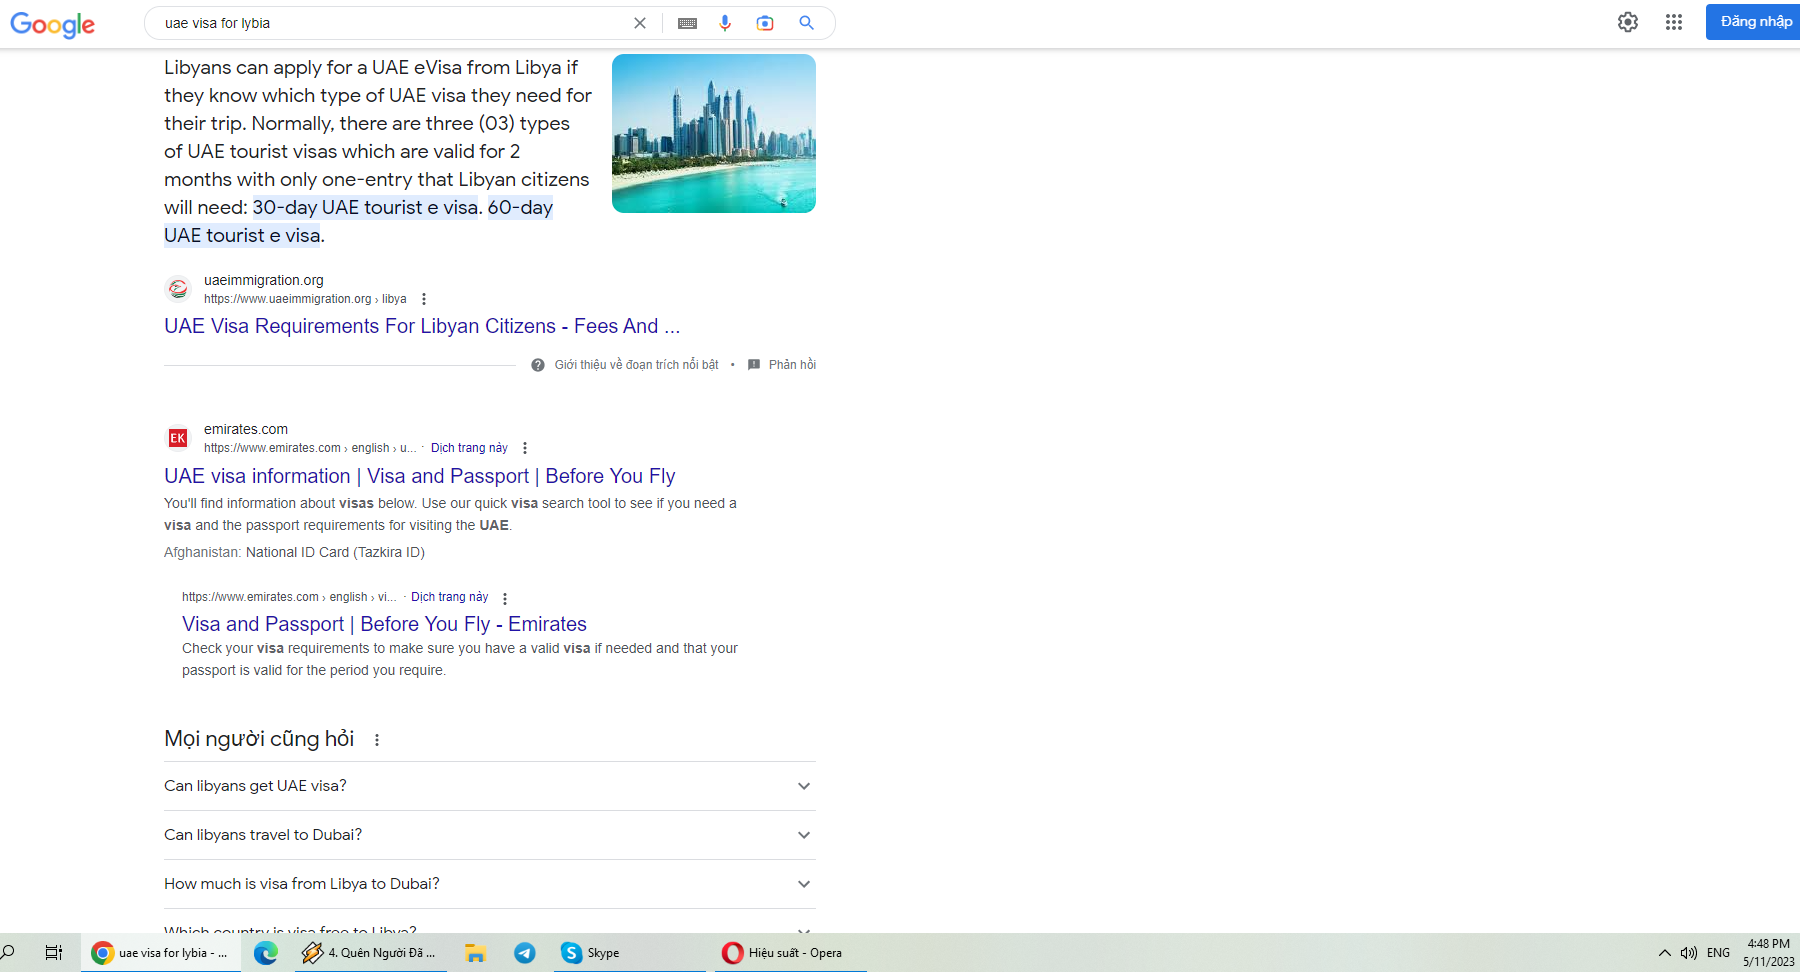Viewport: 1800px width, 972px height.
Task: Change ENG input language in tray
Action: (1718, 953)
